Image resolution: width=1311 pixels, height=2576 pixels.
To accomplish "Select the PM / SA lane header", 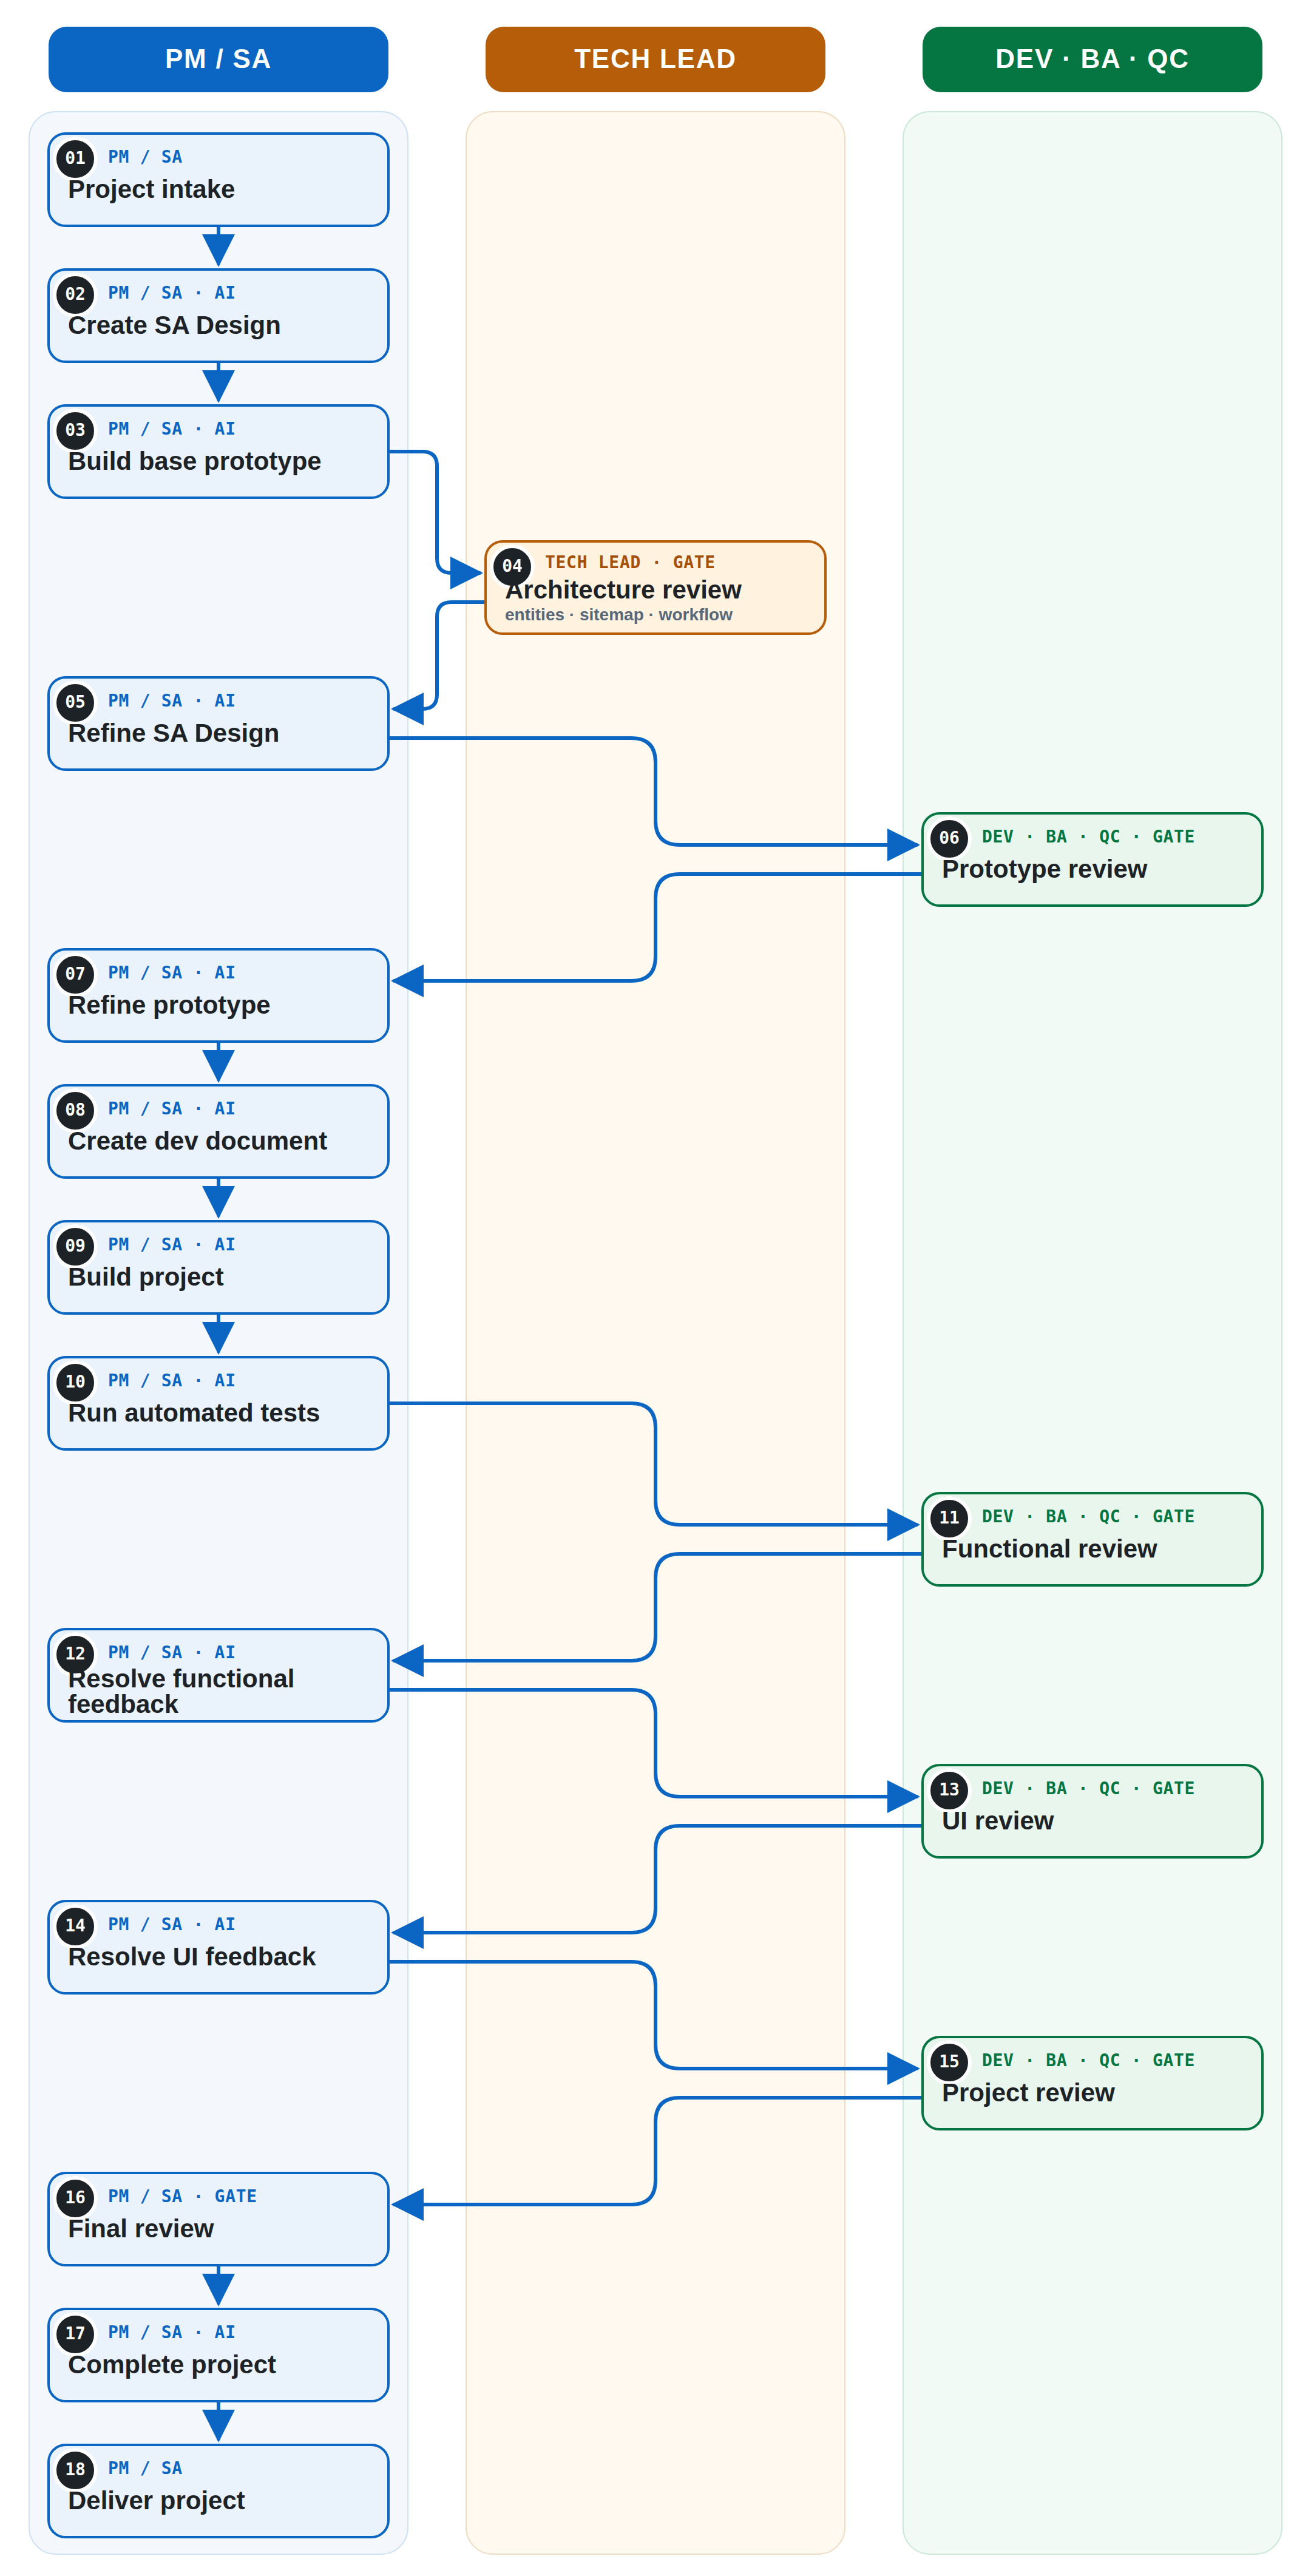I will 218,59.
